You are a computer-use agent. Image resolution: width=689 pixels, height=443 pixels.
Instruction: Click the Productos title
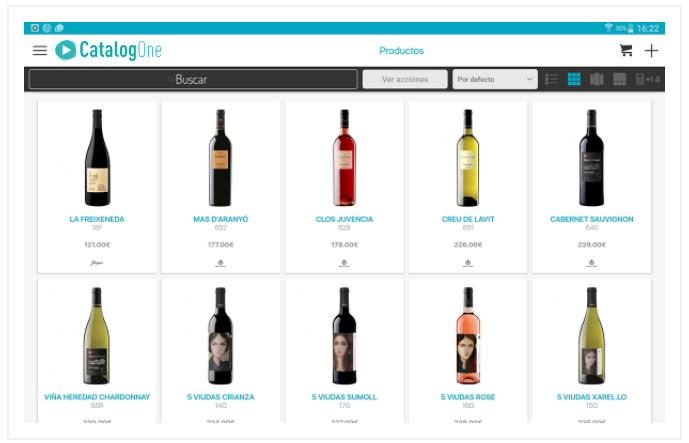coord(402,51)
